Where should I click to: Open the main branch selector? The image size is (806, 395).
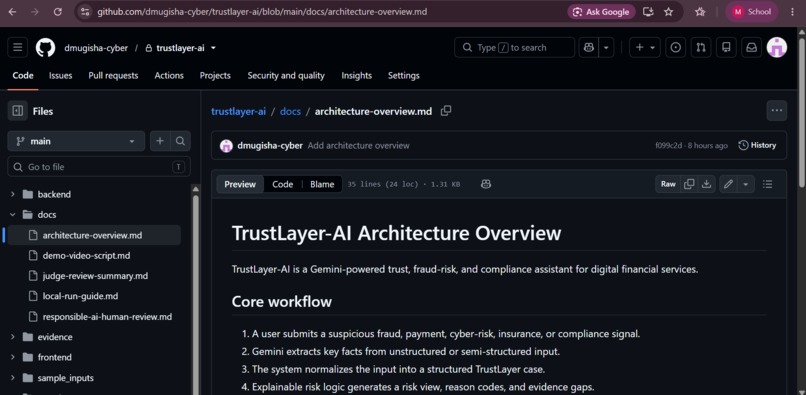tap(76, 141)
